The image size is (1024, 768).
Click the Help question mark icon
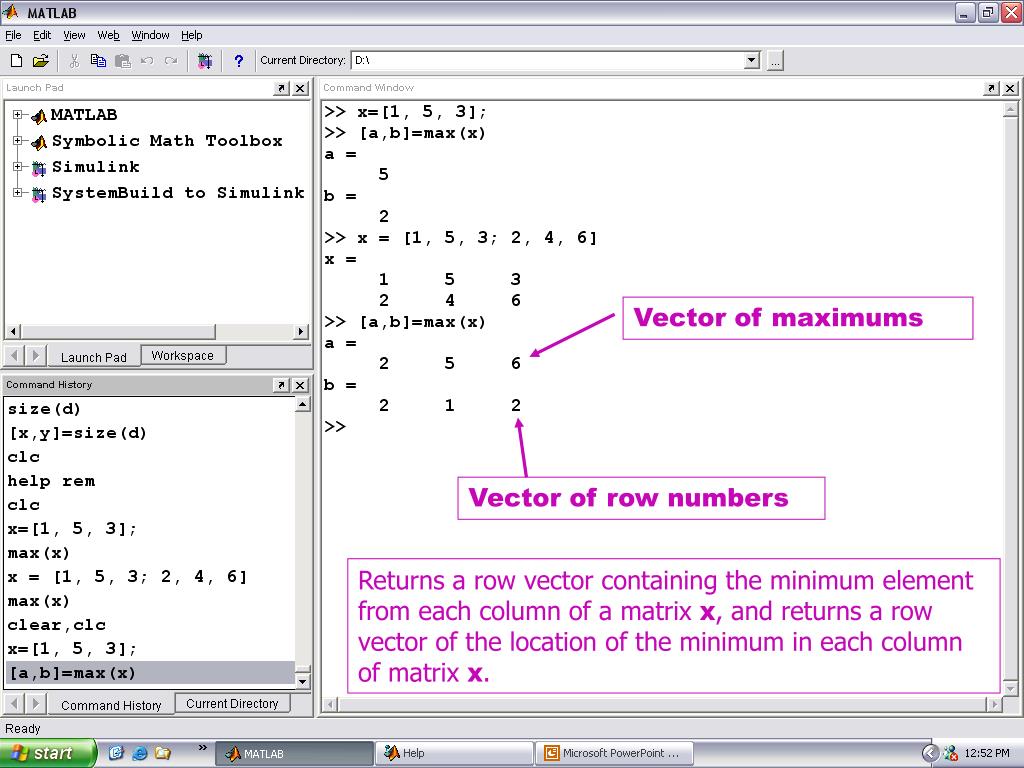(x=238, y=61)
